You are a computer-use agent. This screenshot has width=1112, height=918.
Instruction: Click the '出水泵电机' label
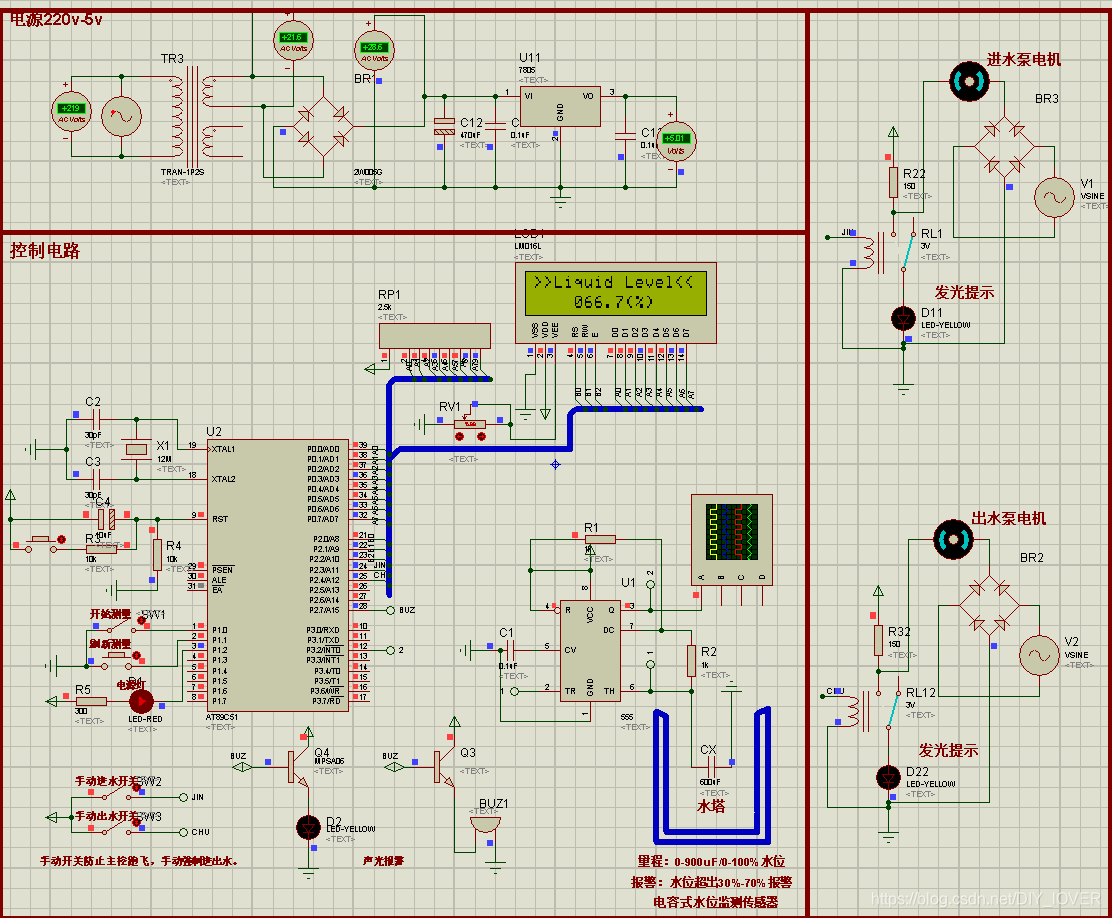[x=1008, y=518]
